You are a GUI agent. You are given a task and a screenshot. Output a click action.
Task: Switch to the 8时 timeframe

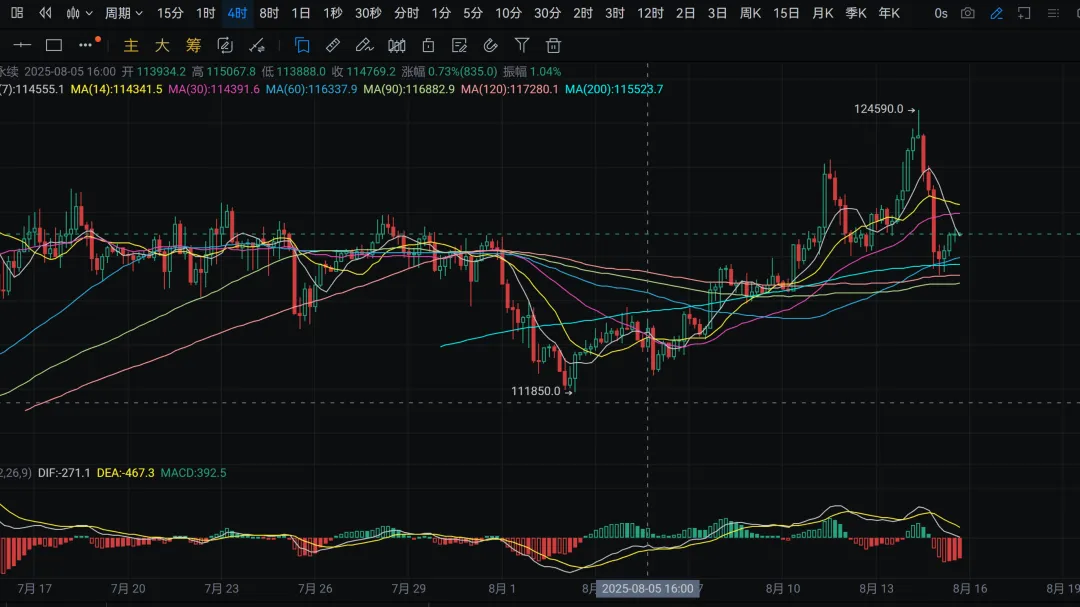[x=269, y=13]
